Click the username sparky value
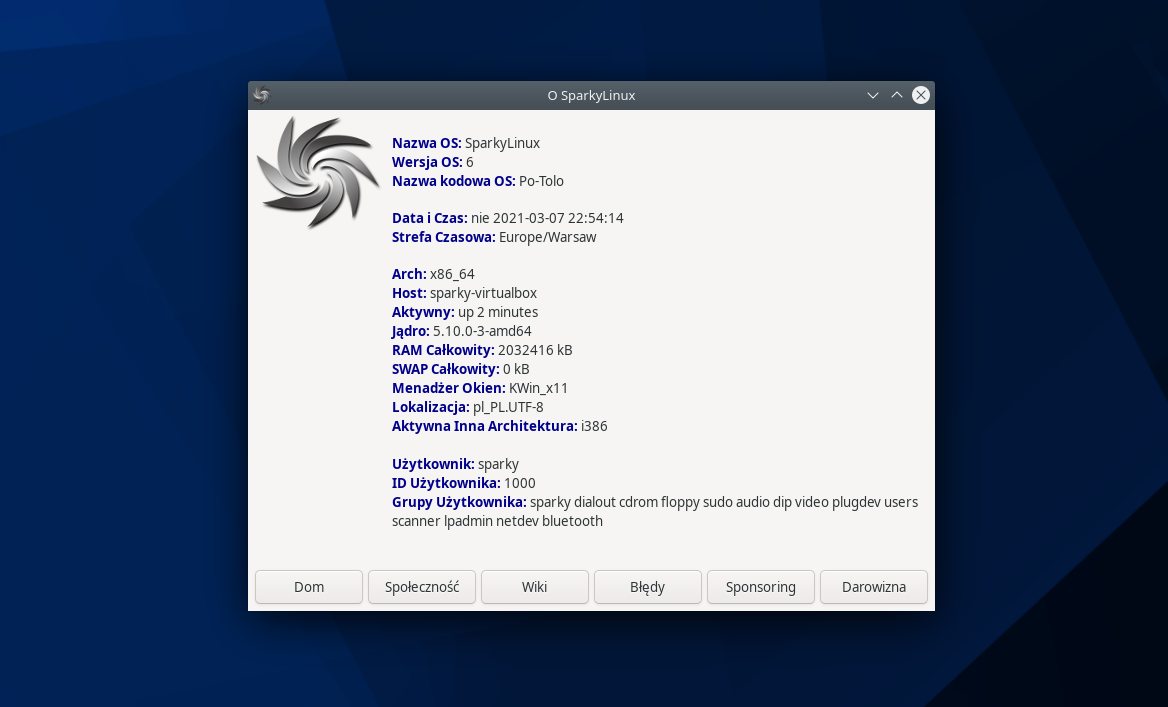 point(498,464)
